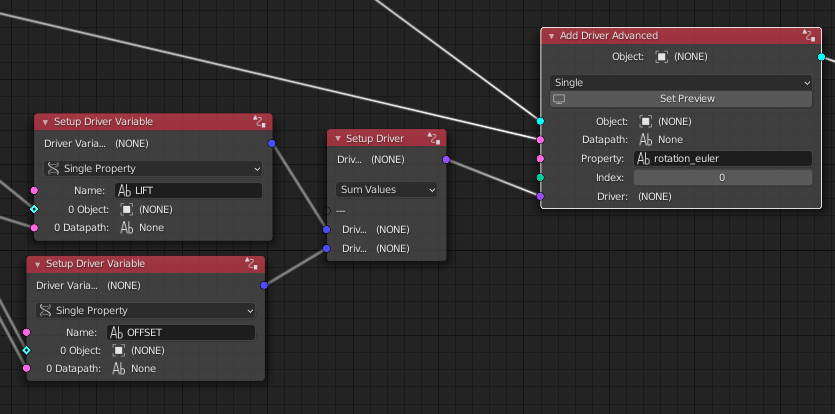Screen dimensions: 835x414
Task: Collapse the LIFT Setup Driver Variable node
Action: tap(45, 122)
